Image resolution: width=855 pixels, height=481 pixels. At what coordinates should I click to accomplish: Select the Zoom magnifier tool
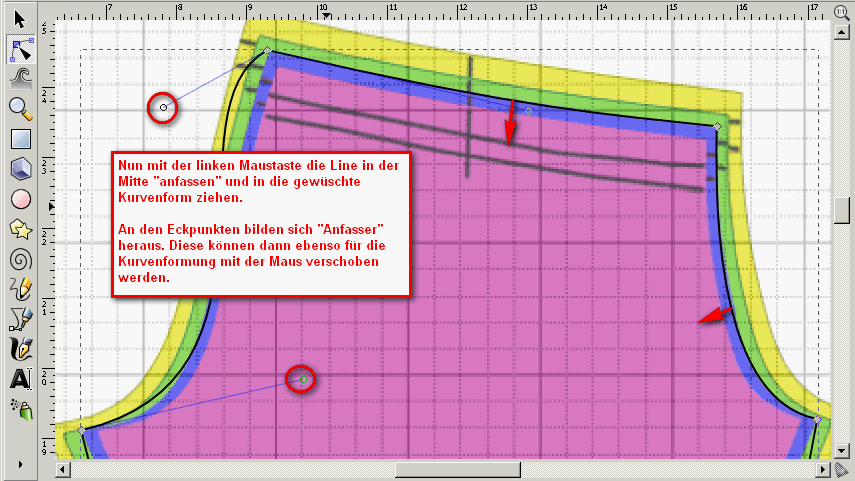point(19,107)
